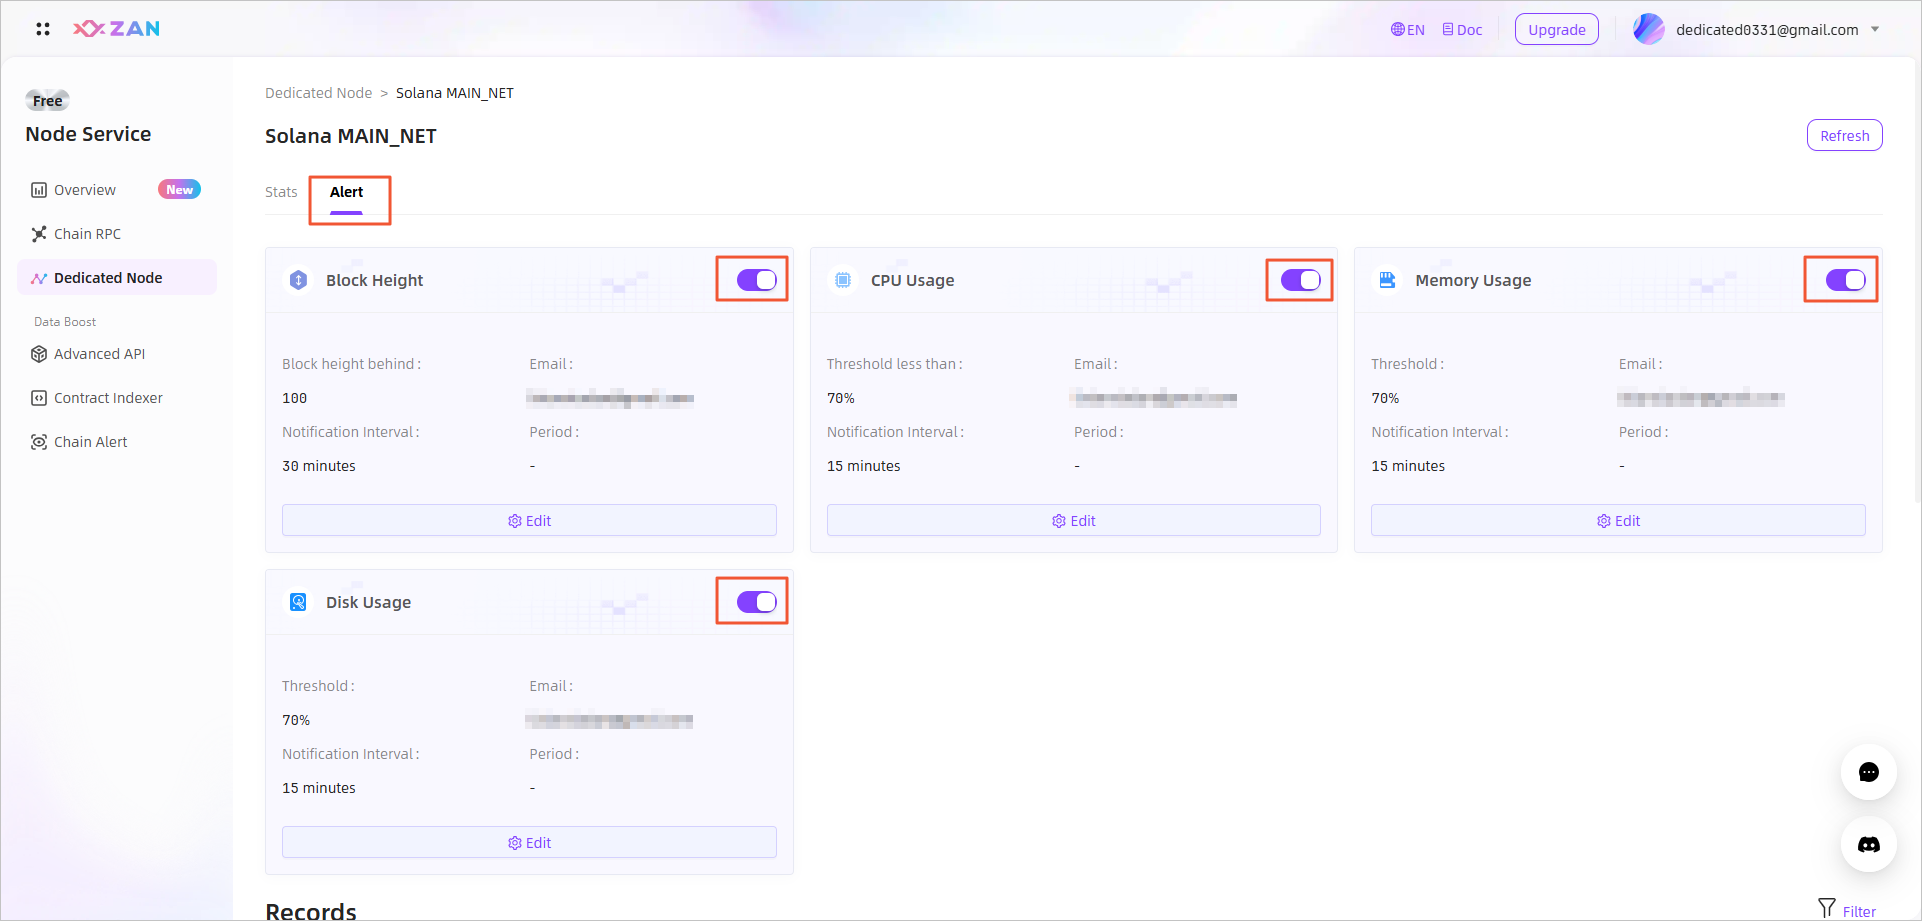Click the Contract Indexer icon
1922x921 pixels.
39,398
